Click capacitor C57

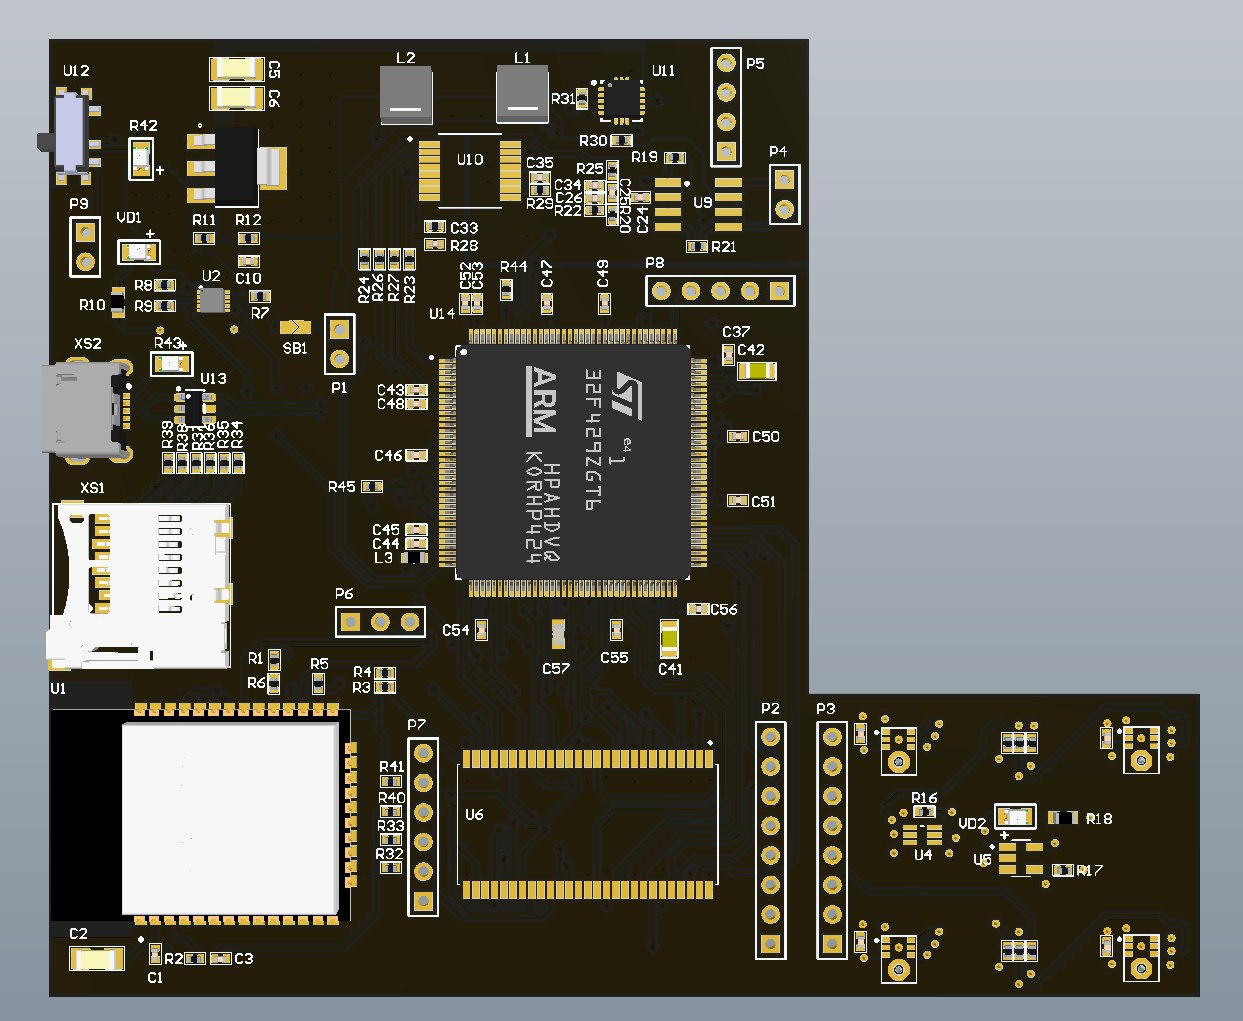(x=558, y=634)
